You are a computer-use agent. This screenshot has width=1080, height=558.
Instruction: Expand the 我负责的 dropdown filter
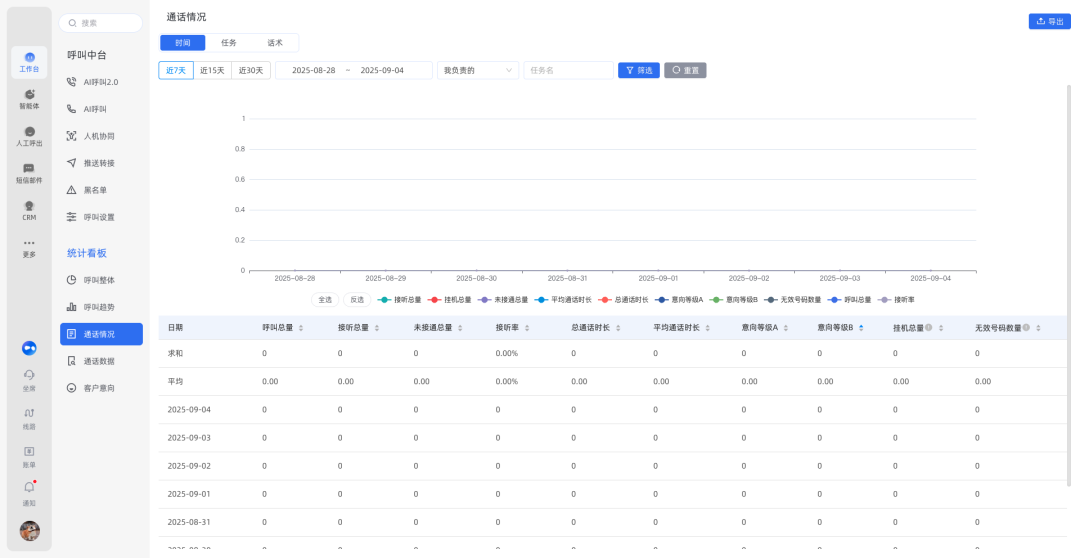point(478,70)
